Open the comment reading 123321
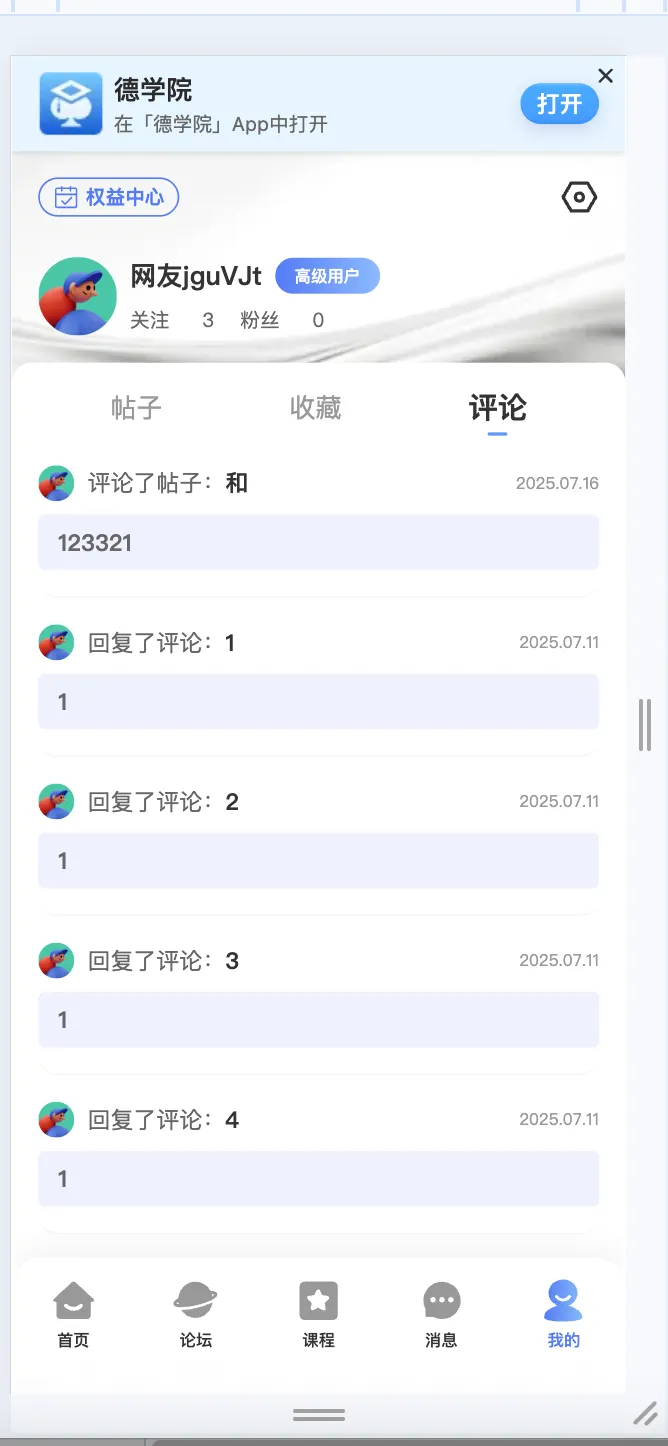The height and width of the screenshot is (1446, 668). click(318, 542)
